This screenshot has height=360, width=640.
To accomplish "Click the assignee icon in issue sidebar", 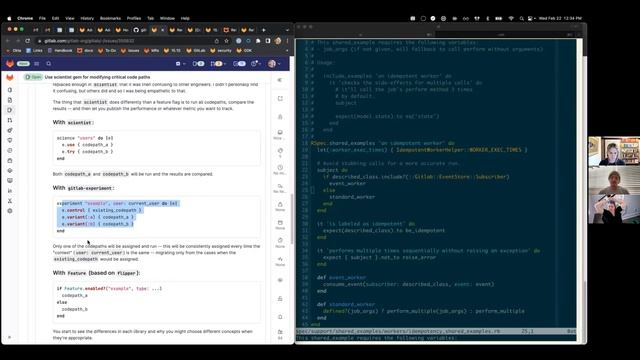I will click(x=280, y=117).
